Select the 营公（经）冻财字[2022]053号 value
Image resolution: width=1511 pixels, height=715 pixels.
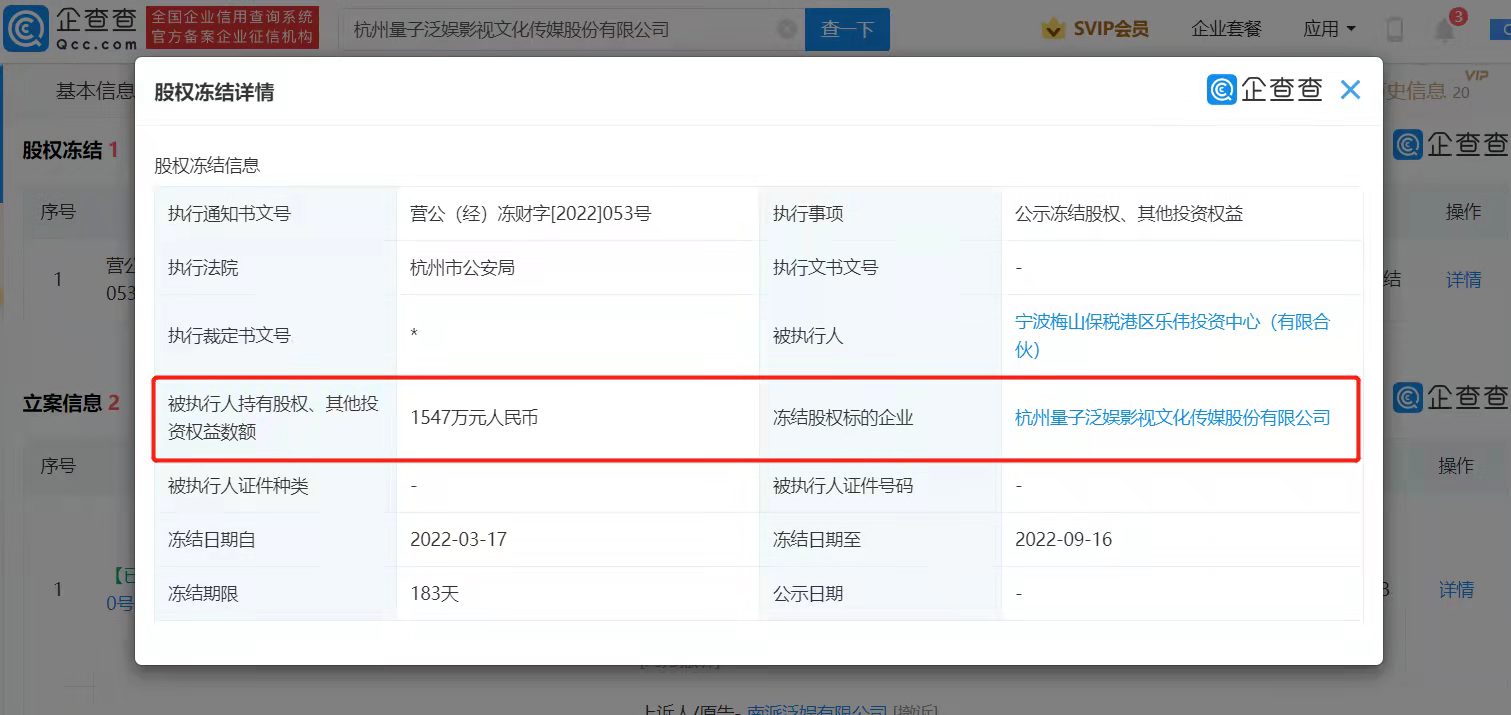click(x=530, y=213)
